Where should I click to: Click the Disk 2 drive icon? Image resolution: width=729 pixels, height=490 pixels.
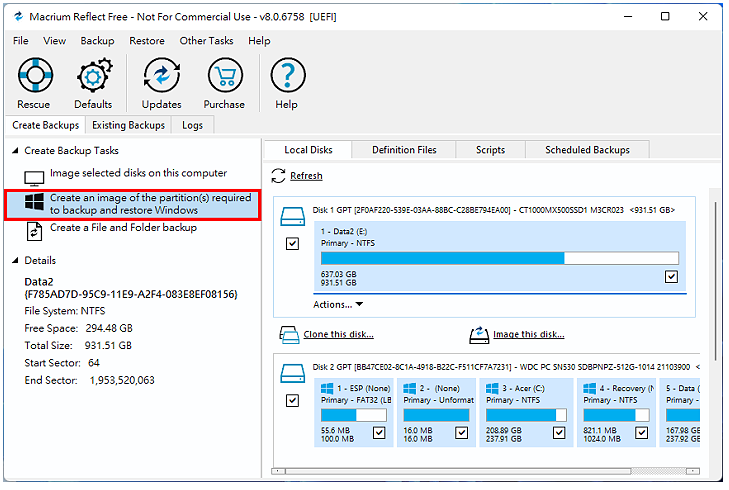point(293,374)
